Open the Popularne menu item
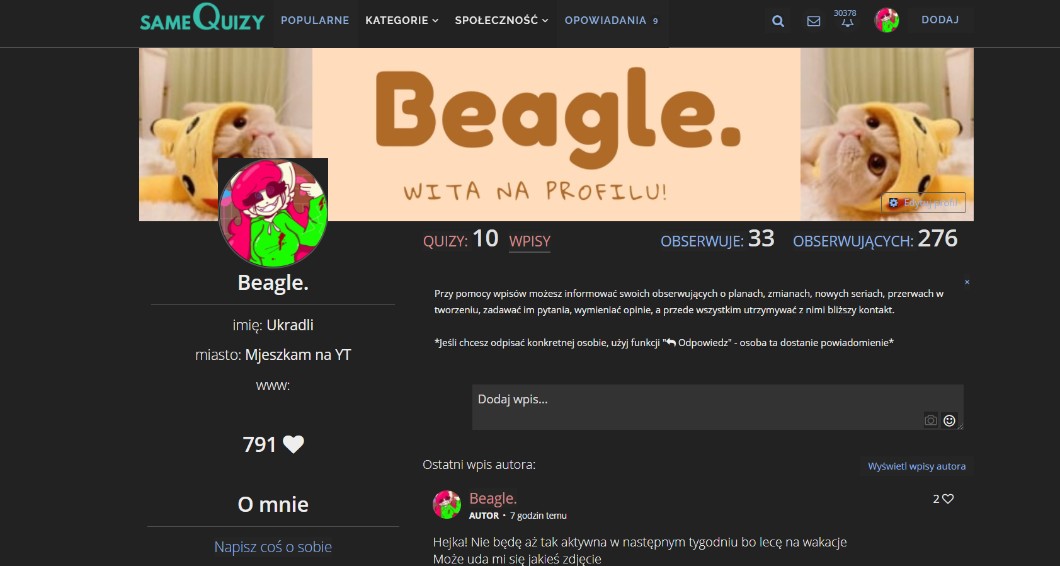 point(315,20)
